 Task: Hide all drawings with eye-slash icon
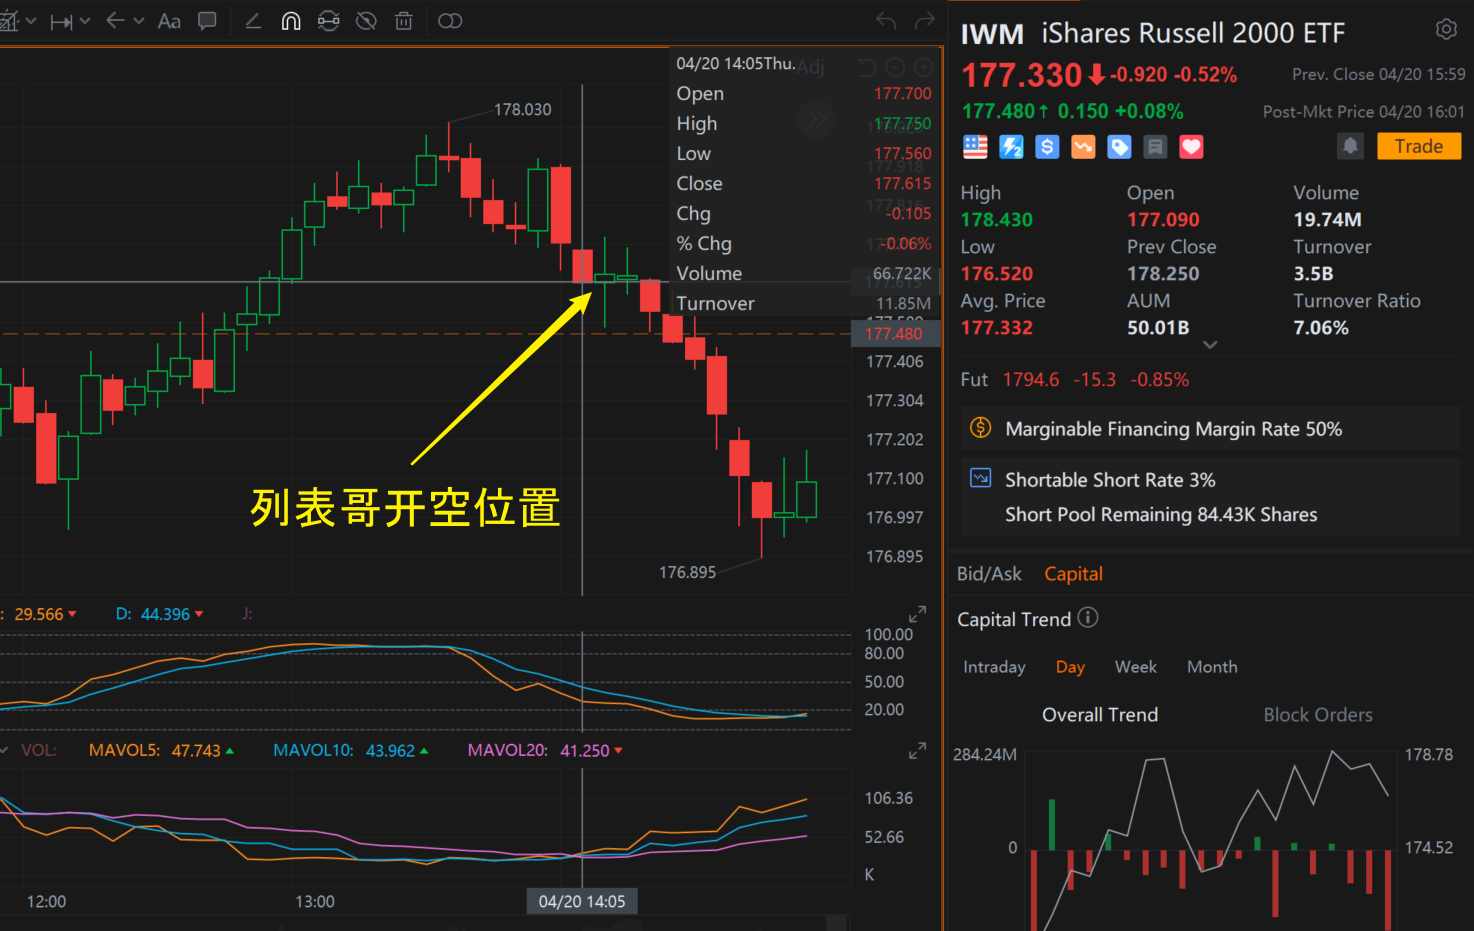[366, 21]
